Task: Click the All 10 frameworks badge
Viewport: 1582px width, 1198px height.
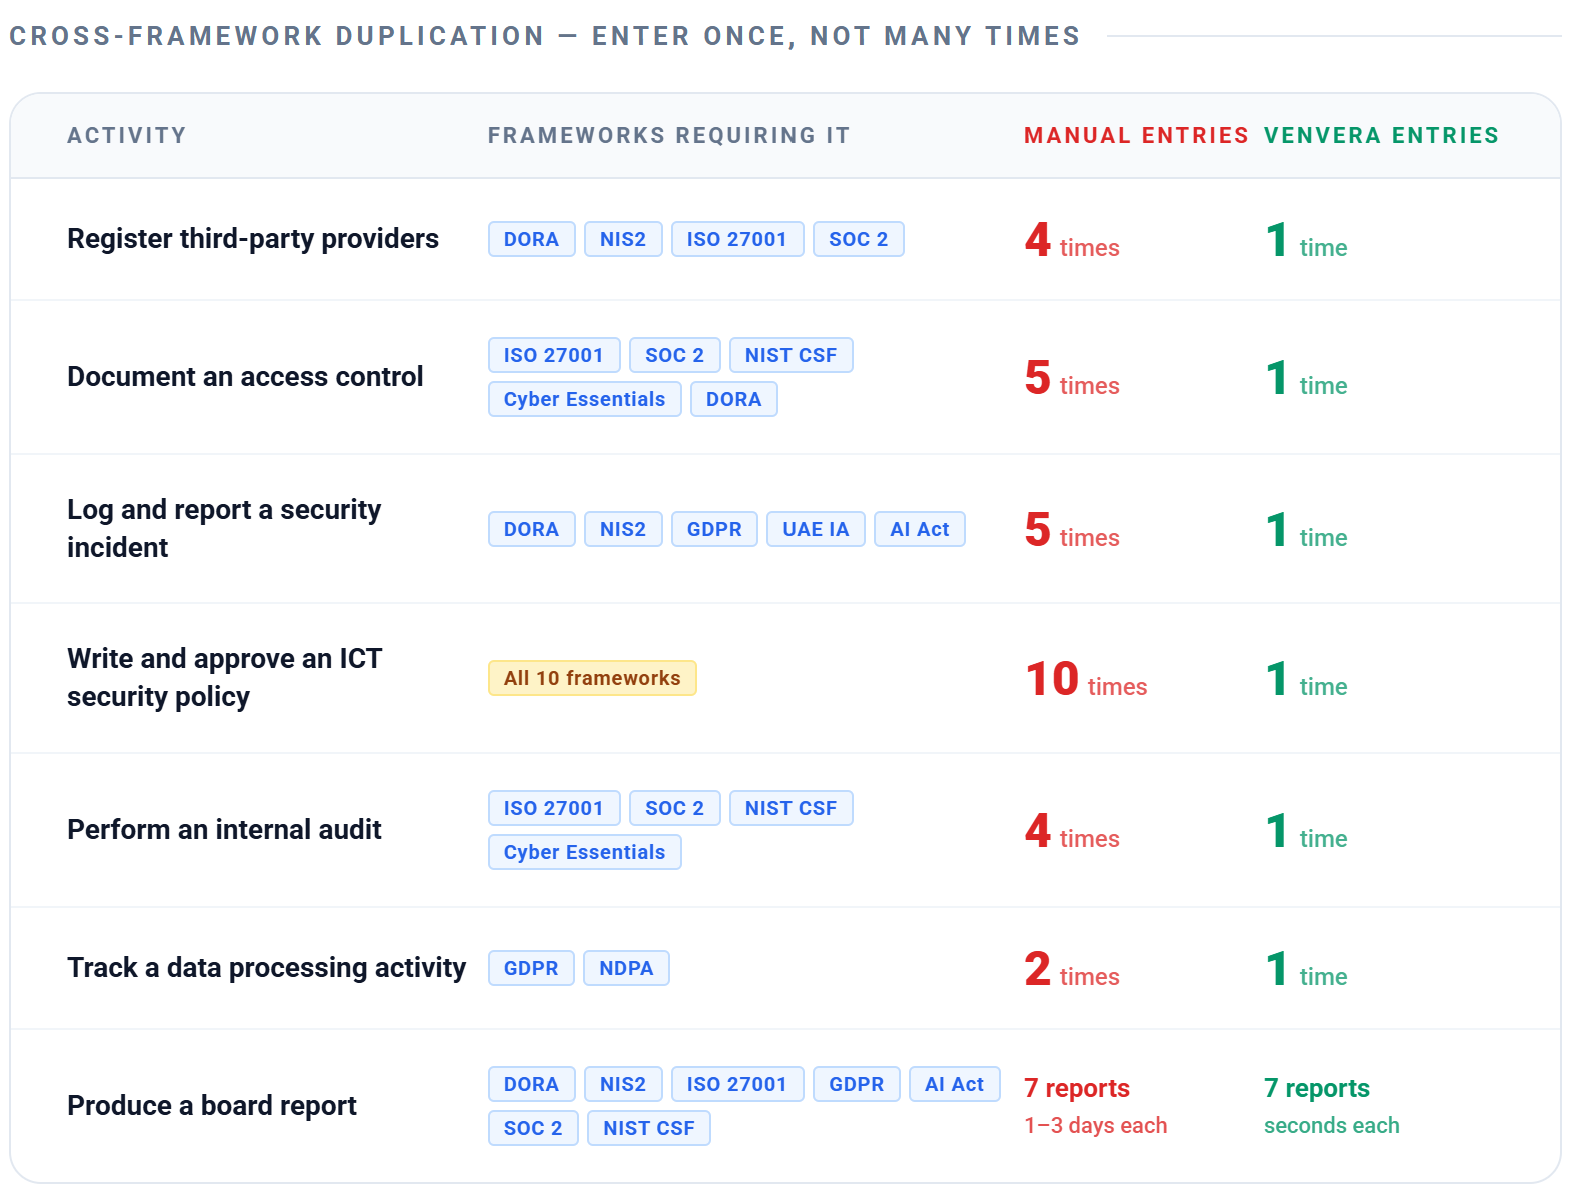Action: (592, 678)
